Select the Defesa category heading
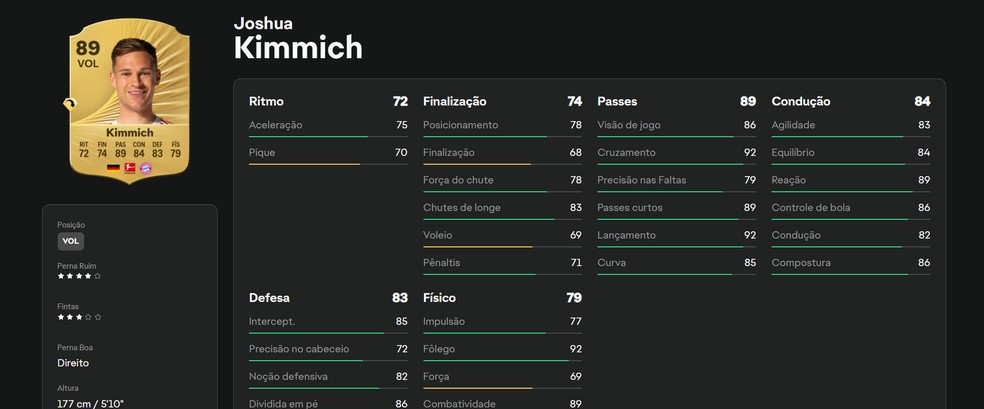 coord(269,297)
